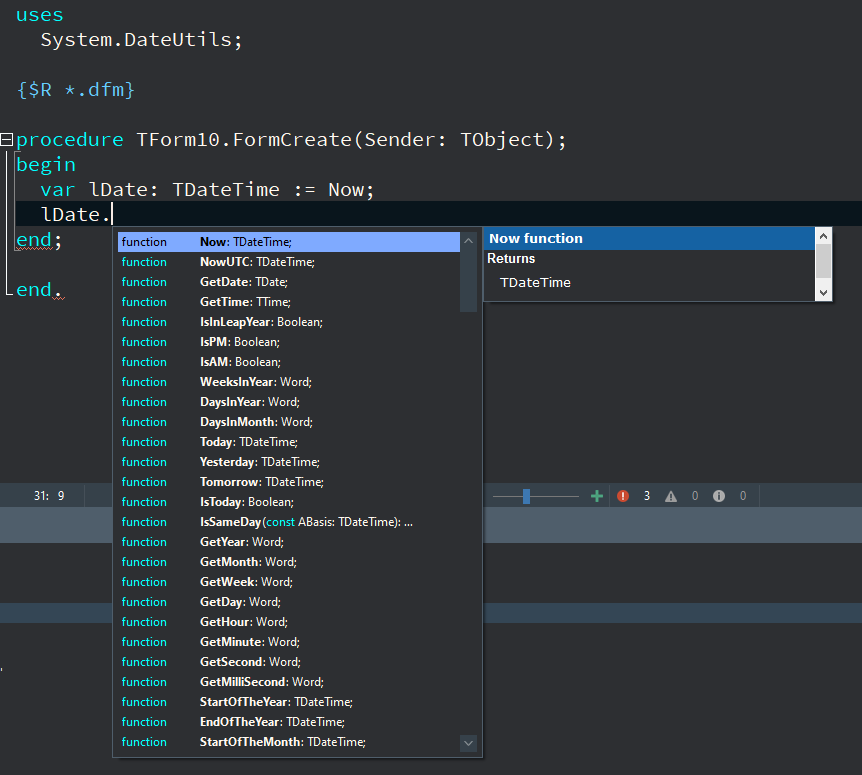Pick GetHour: Word suggestion
The height and width of the screenshot is (775, 862).
289,622
